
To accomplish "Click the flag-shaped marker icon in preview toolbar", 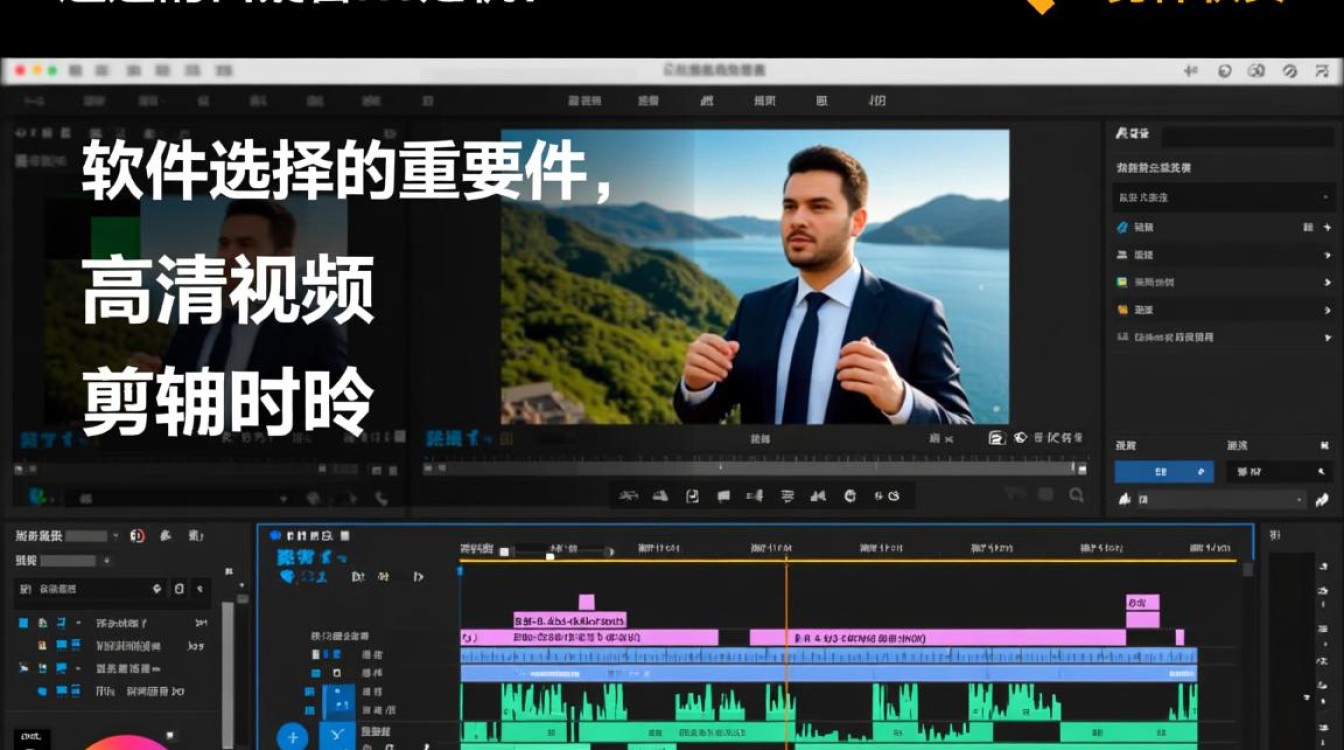I will pos(724,495).
